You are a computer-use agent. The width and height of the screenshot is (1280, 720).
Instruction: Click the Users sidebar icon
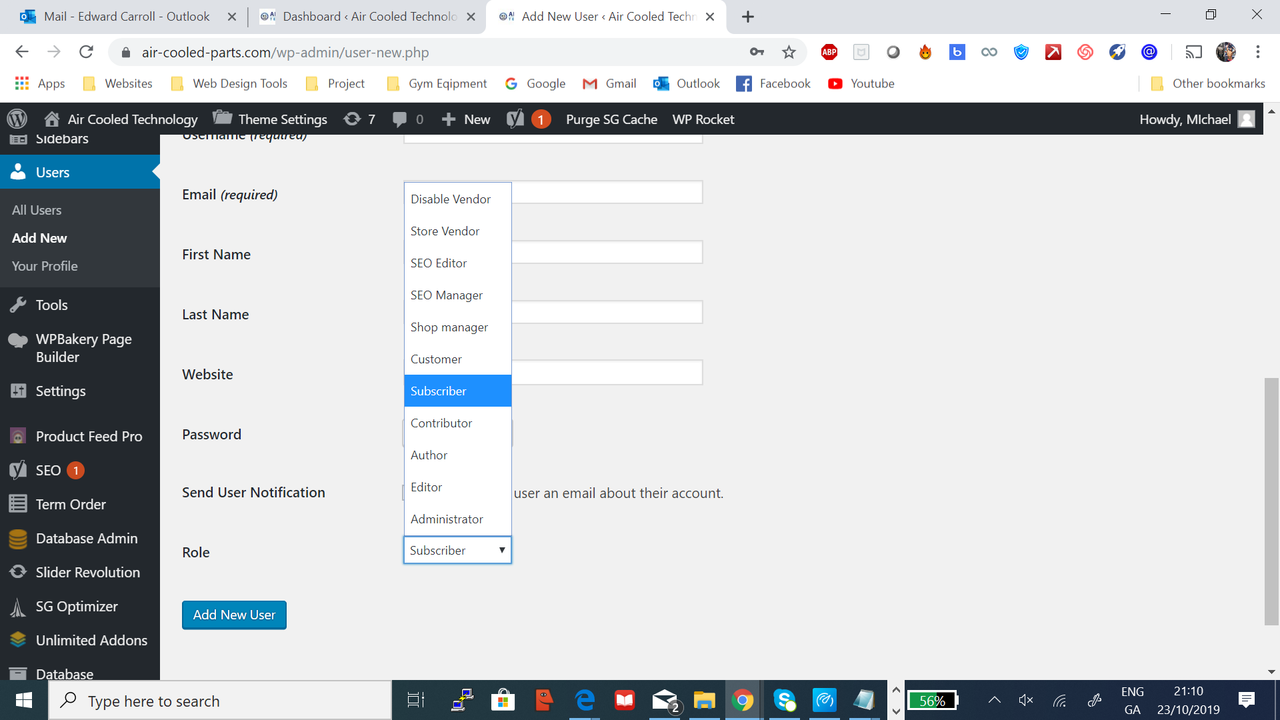18,172
